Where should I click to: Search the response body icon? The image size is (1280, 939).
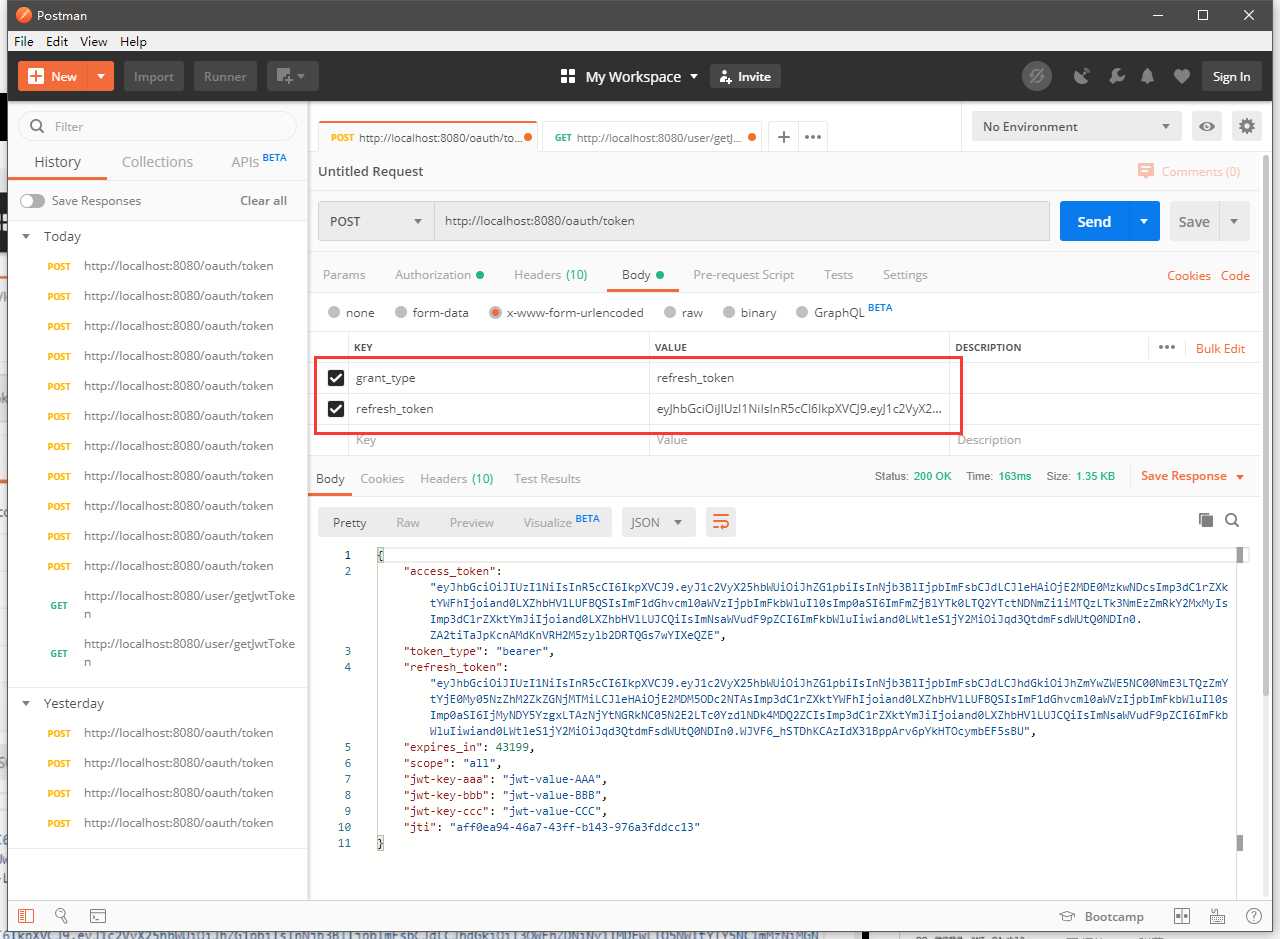coord(1232,520)
